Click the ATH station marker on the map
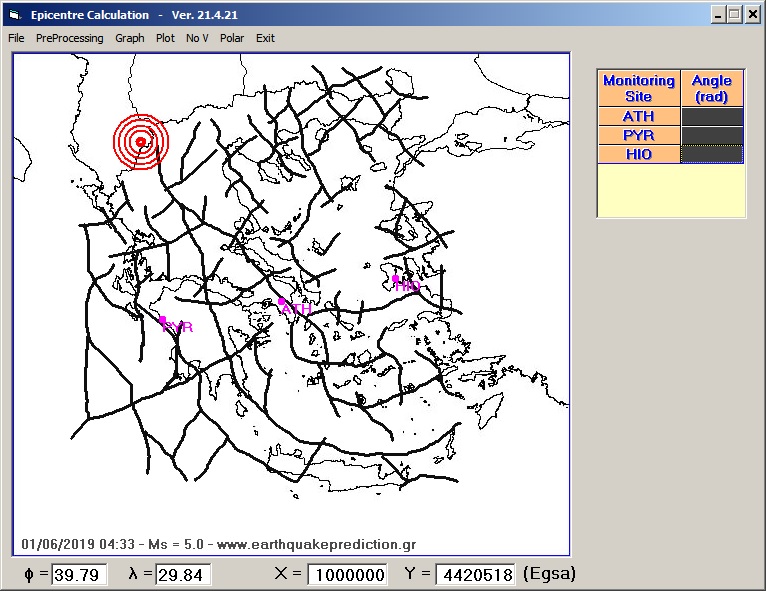Screen dimensions: 766x591 282,300
